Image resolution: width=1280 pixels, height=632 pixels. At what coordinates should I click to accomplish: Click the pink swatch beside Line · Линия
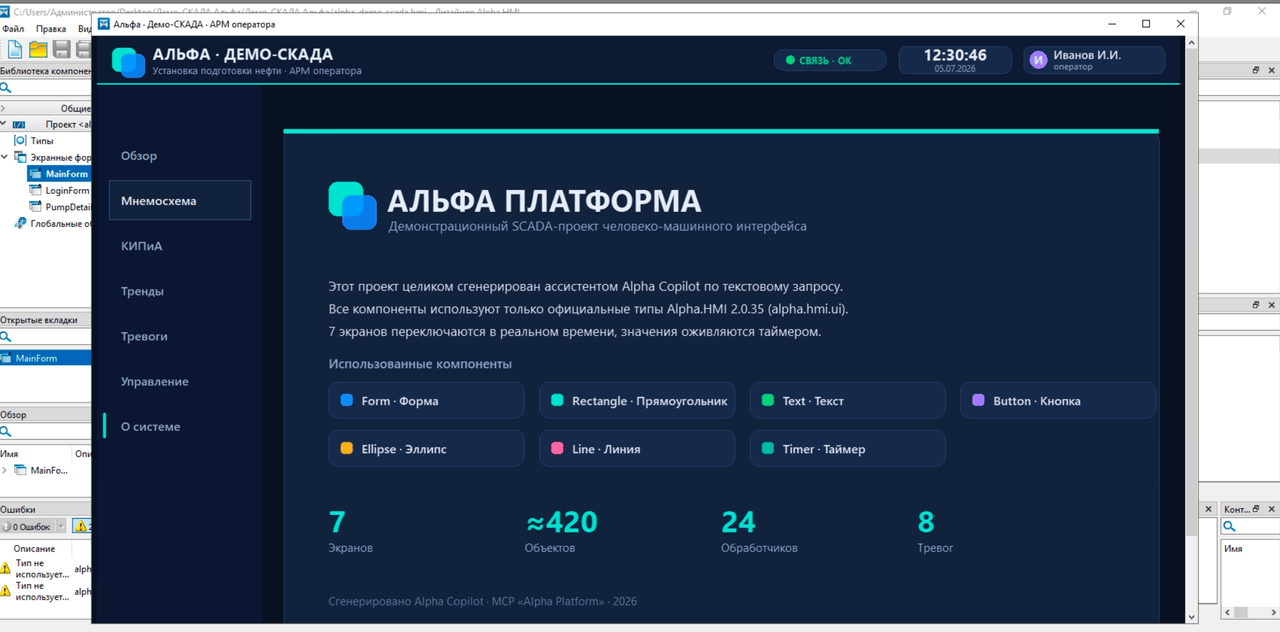point(557,449)
